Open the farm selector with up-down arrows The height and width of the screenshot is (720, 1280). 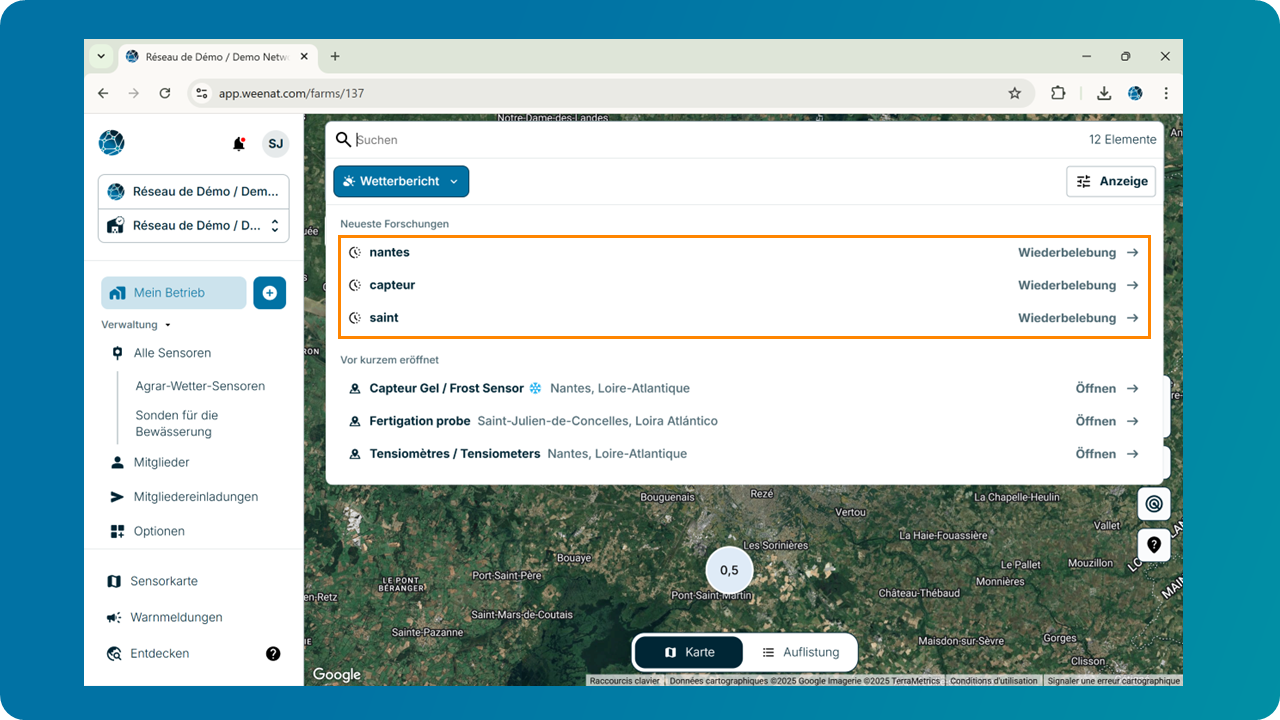click(194, 225)
